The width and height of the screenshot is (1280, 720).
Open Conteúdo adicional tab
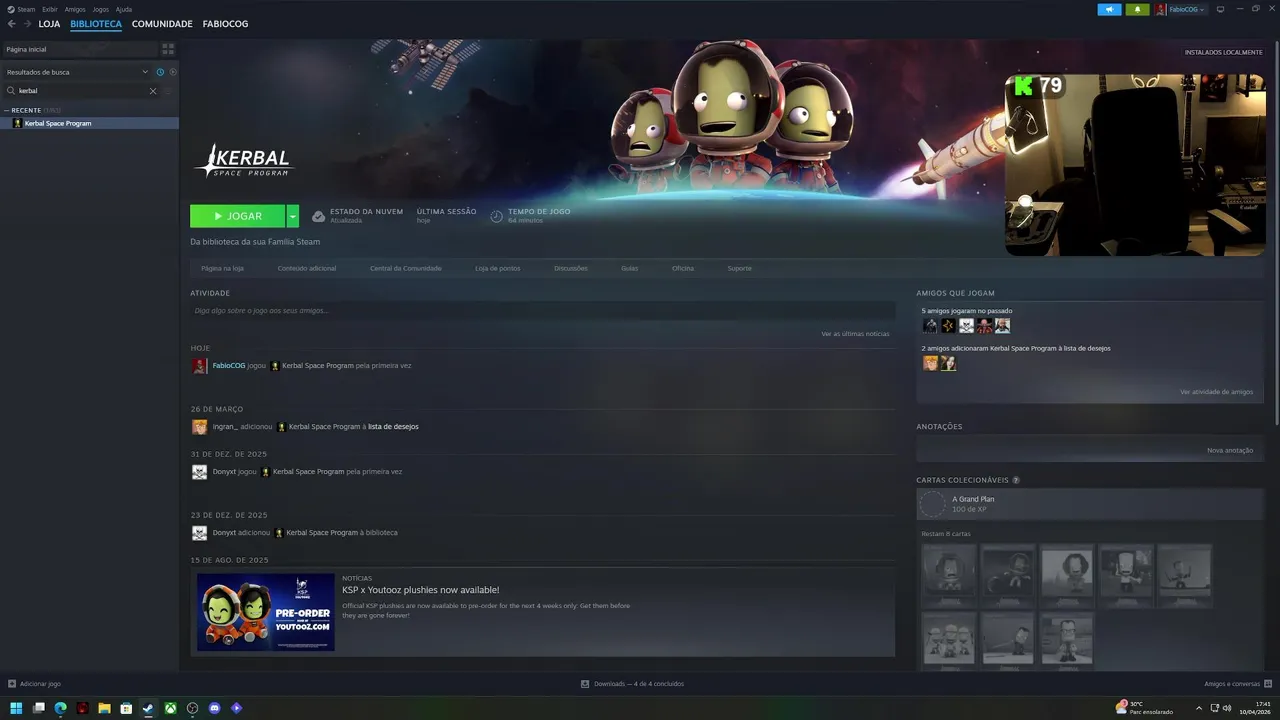[x=307, y=268]
